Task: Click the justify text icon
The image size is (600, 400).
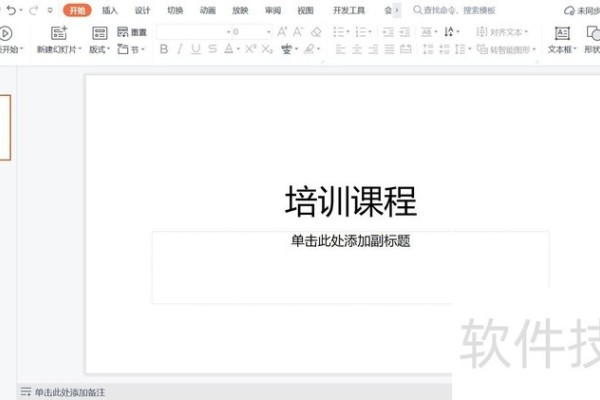Action: (x=389, y=49)
